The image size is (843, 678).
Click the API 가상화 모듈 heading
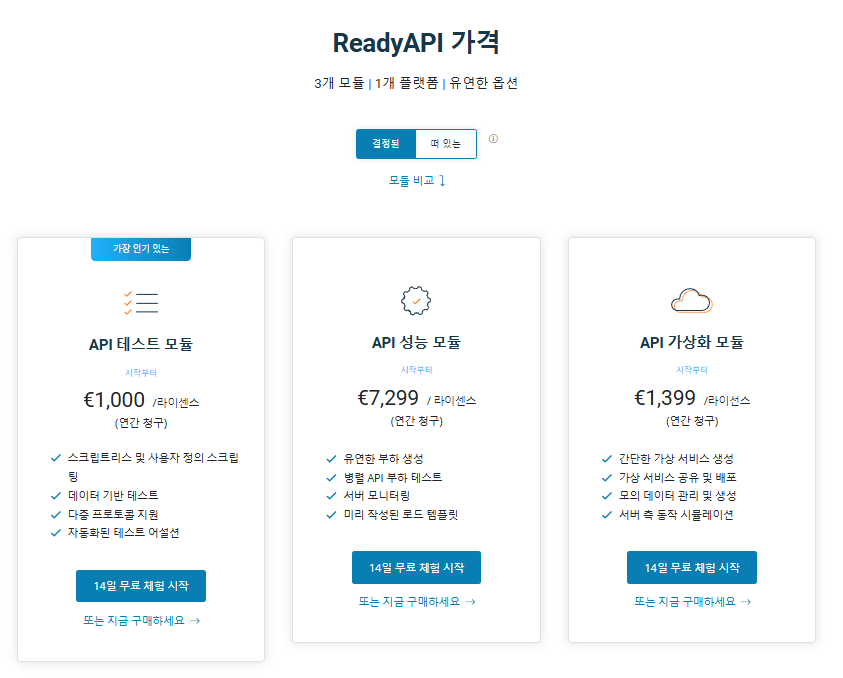(x=691, y=342)
